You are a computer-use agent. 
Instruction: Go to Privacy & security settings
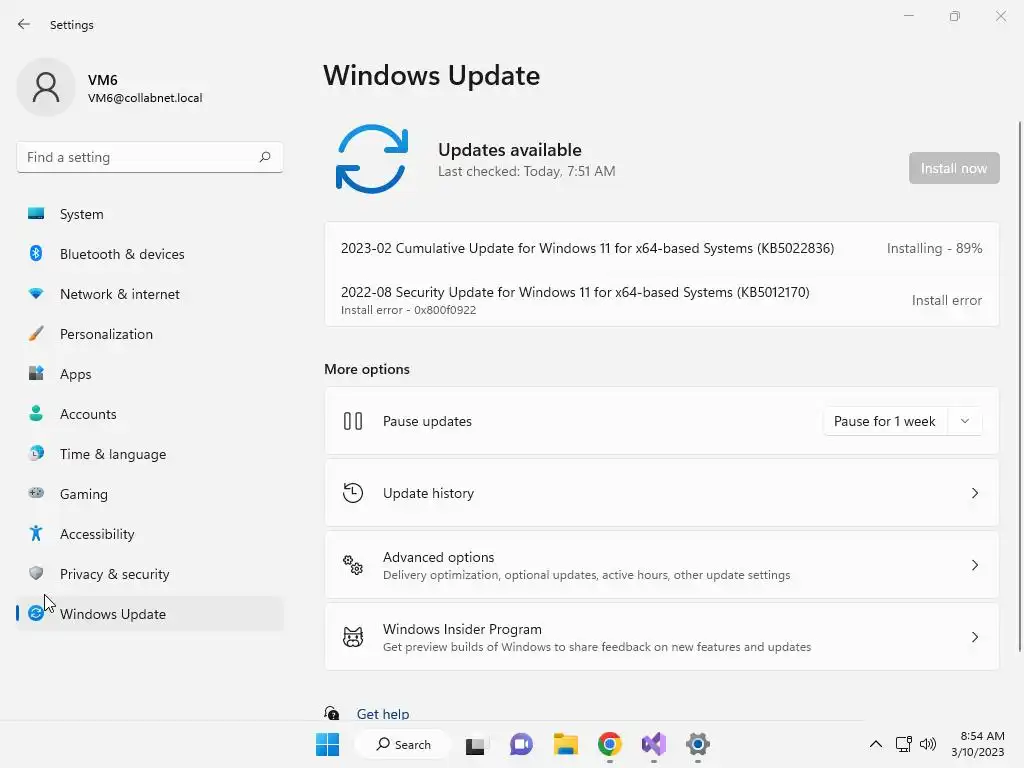pos(150,574)
